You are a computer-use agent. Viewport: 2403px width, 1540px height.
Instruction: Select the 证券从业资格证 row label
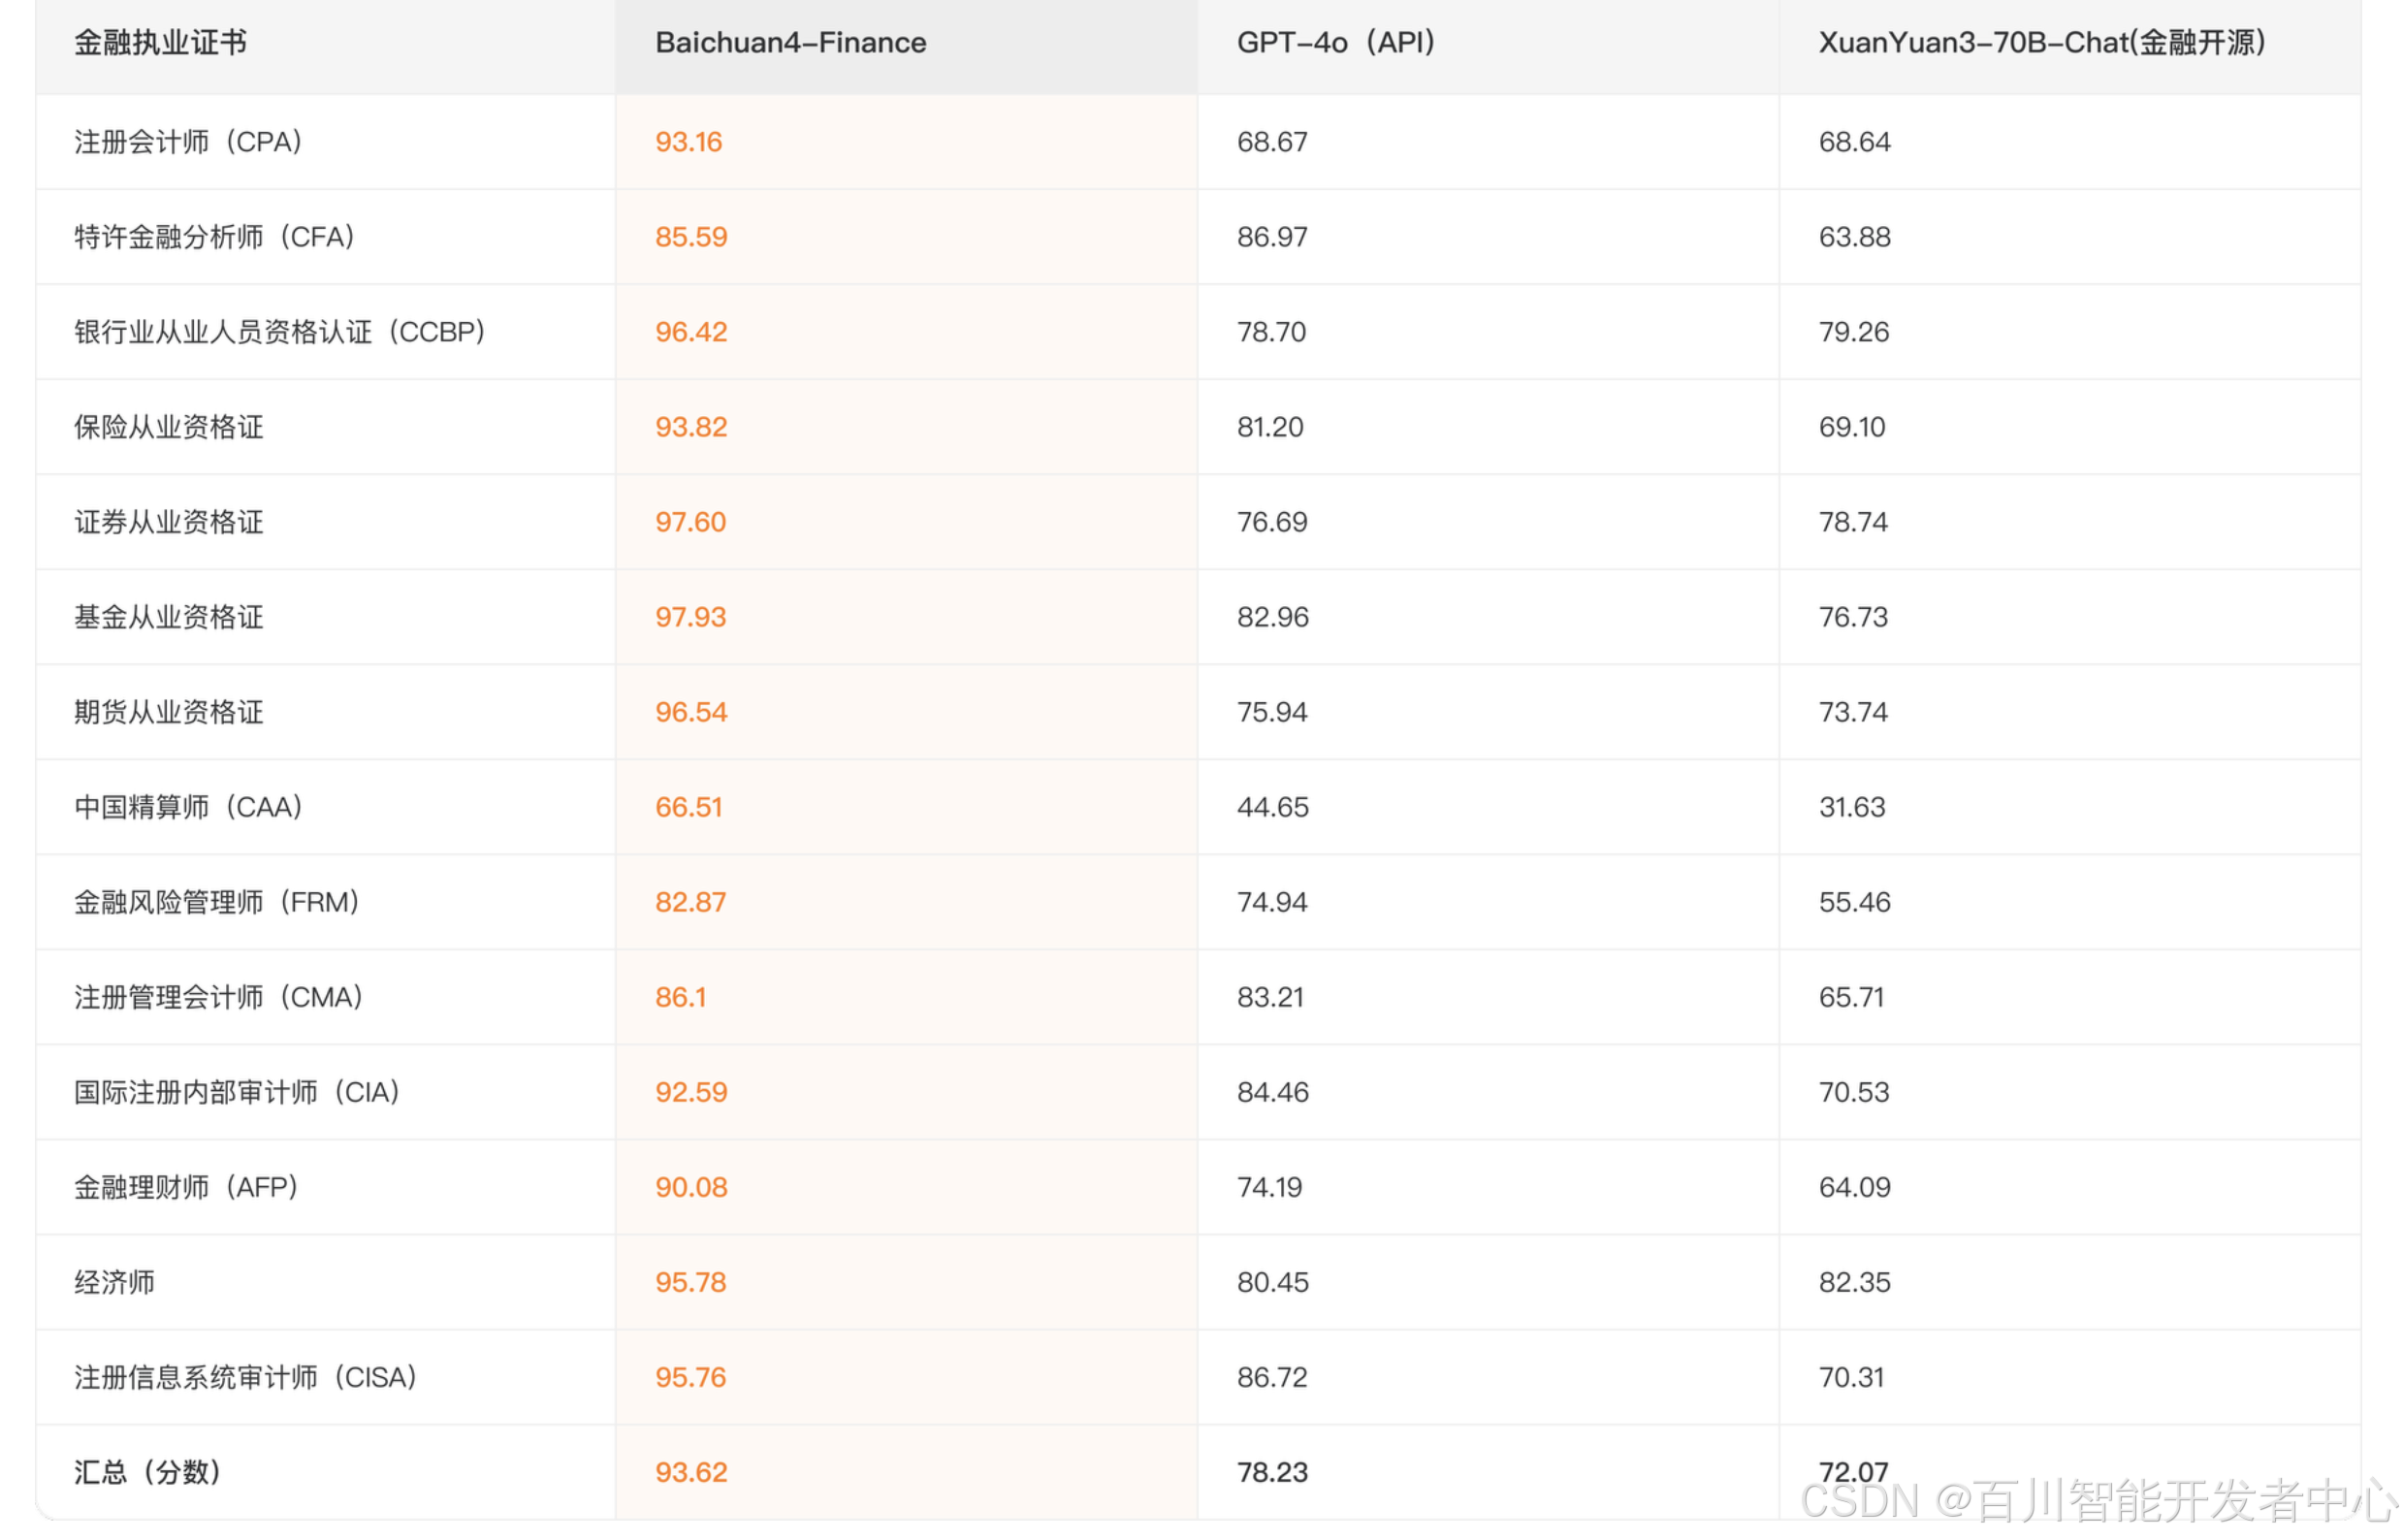169,522
